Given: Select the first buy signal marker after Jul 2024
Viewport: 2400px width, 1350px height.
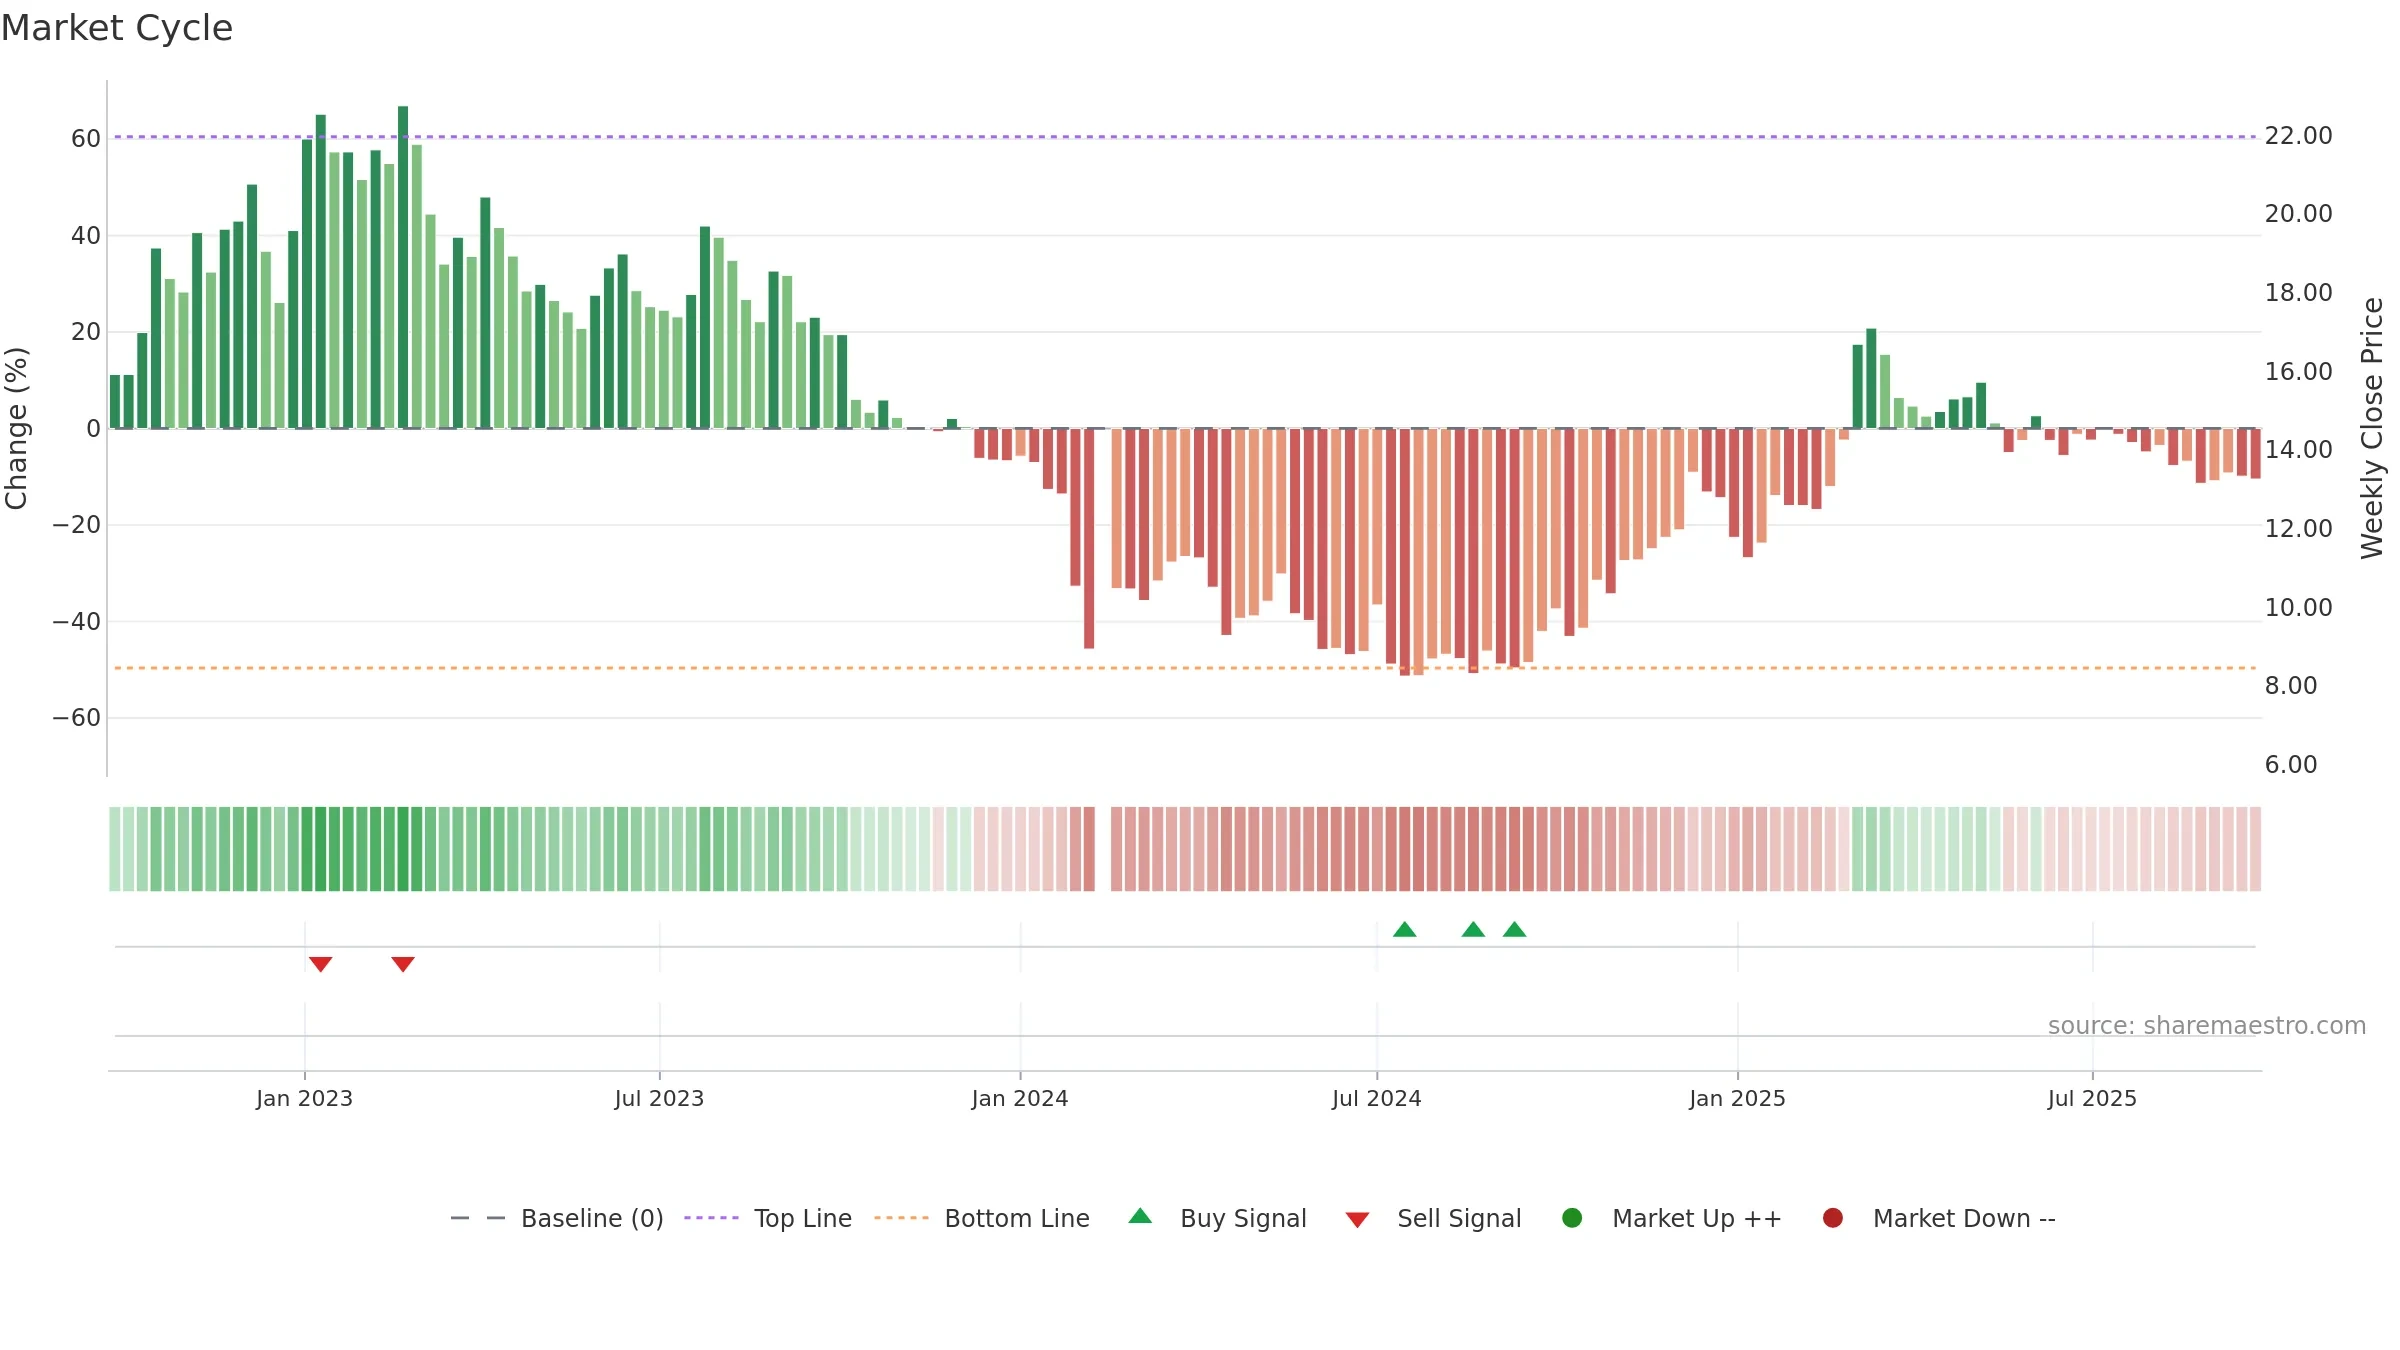Looking at the screenshot, I should (1405, 929).
